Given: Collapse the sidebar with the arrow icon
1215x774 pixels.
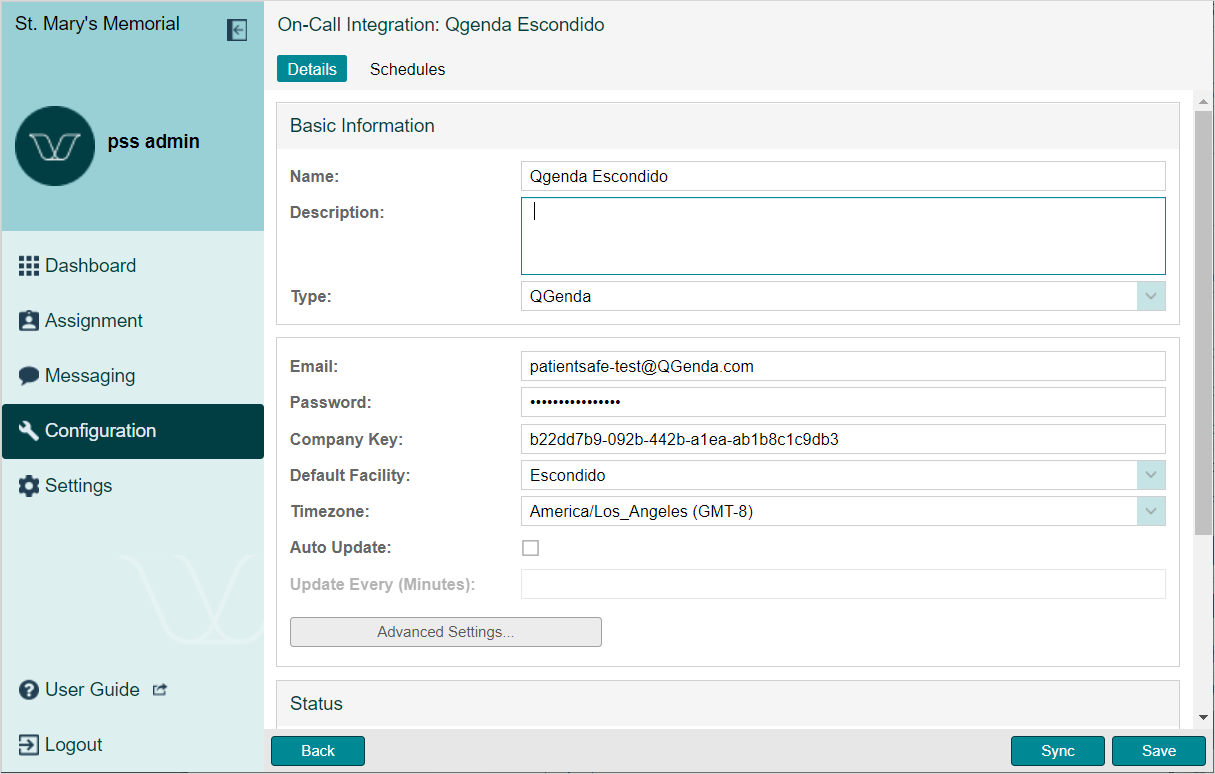Looking at the screenshot, I should (x=237, y=30).
